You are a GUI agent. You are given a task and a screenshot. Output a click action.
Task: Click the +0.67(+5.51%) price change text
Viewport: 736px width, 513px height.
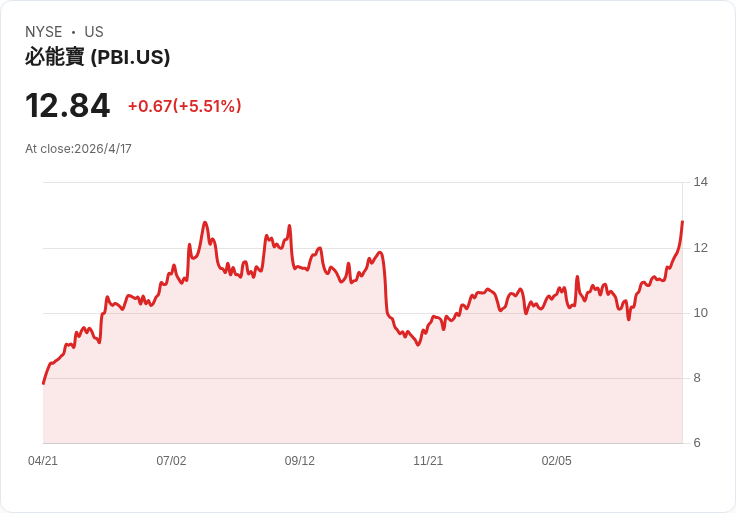pyautogui.click(x=184, y=106)
